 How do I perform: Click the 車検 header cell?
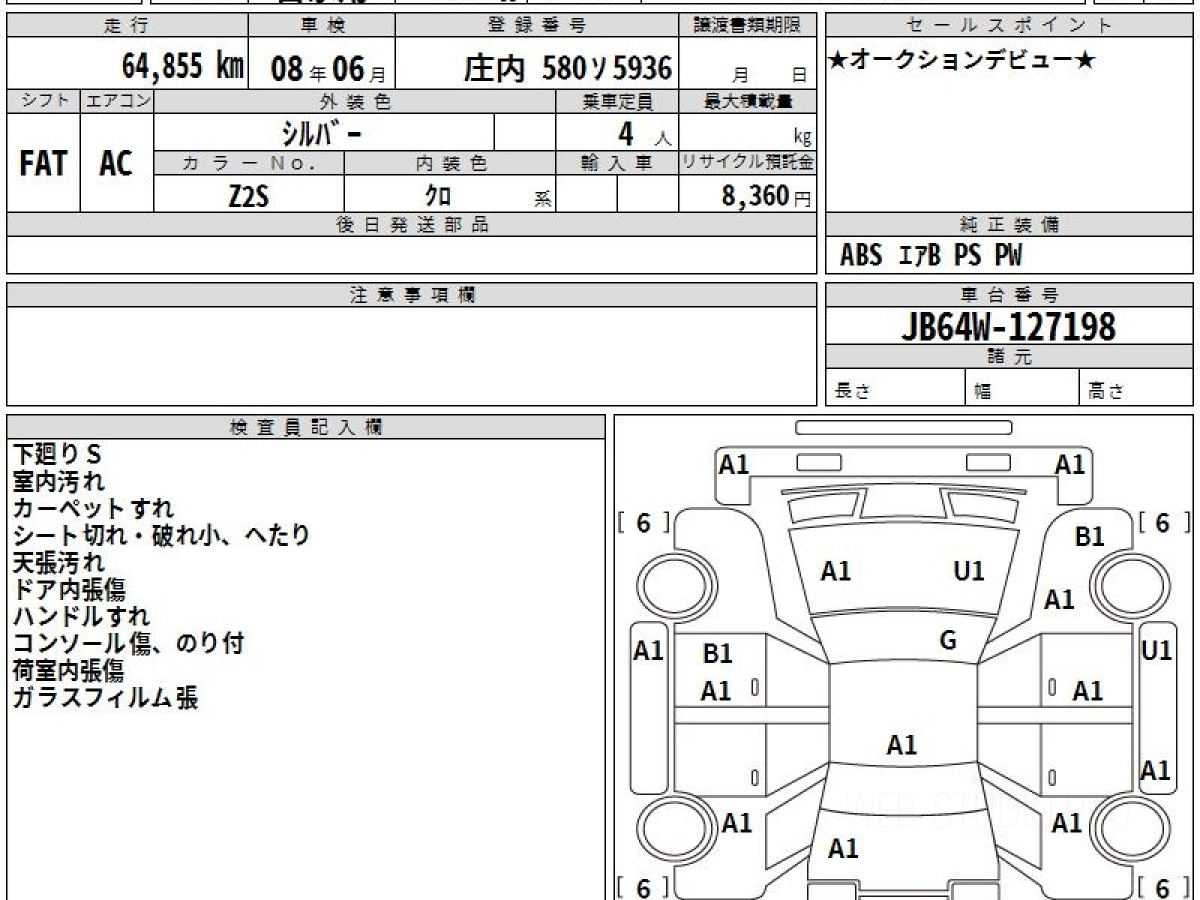click(x=321, y=26)
